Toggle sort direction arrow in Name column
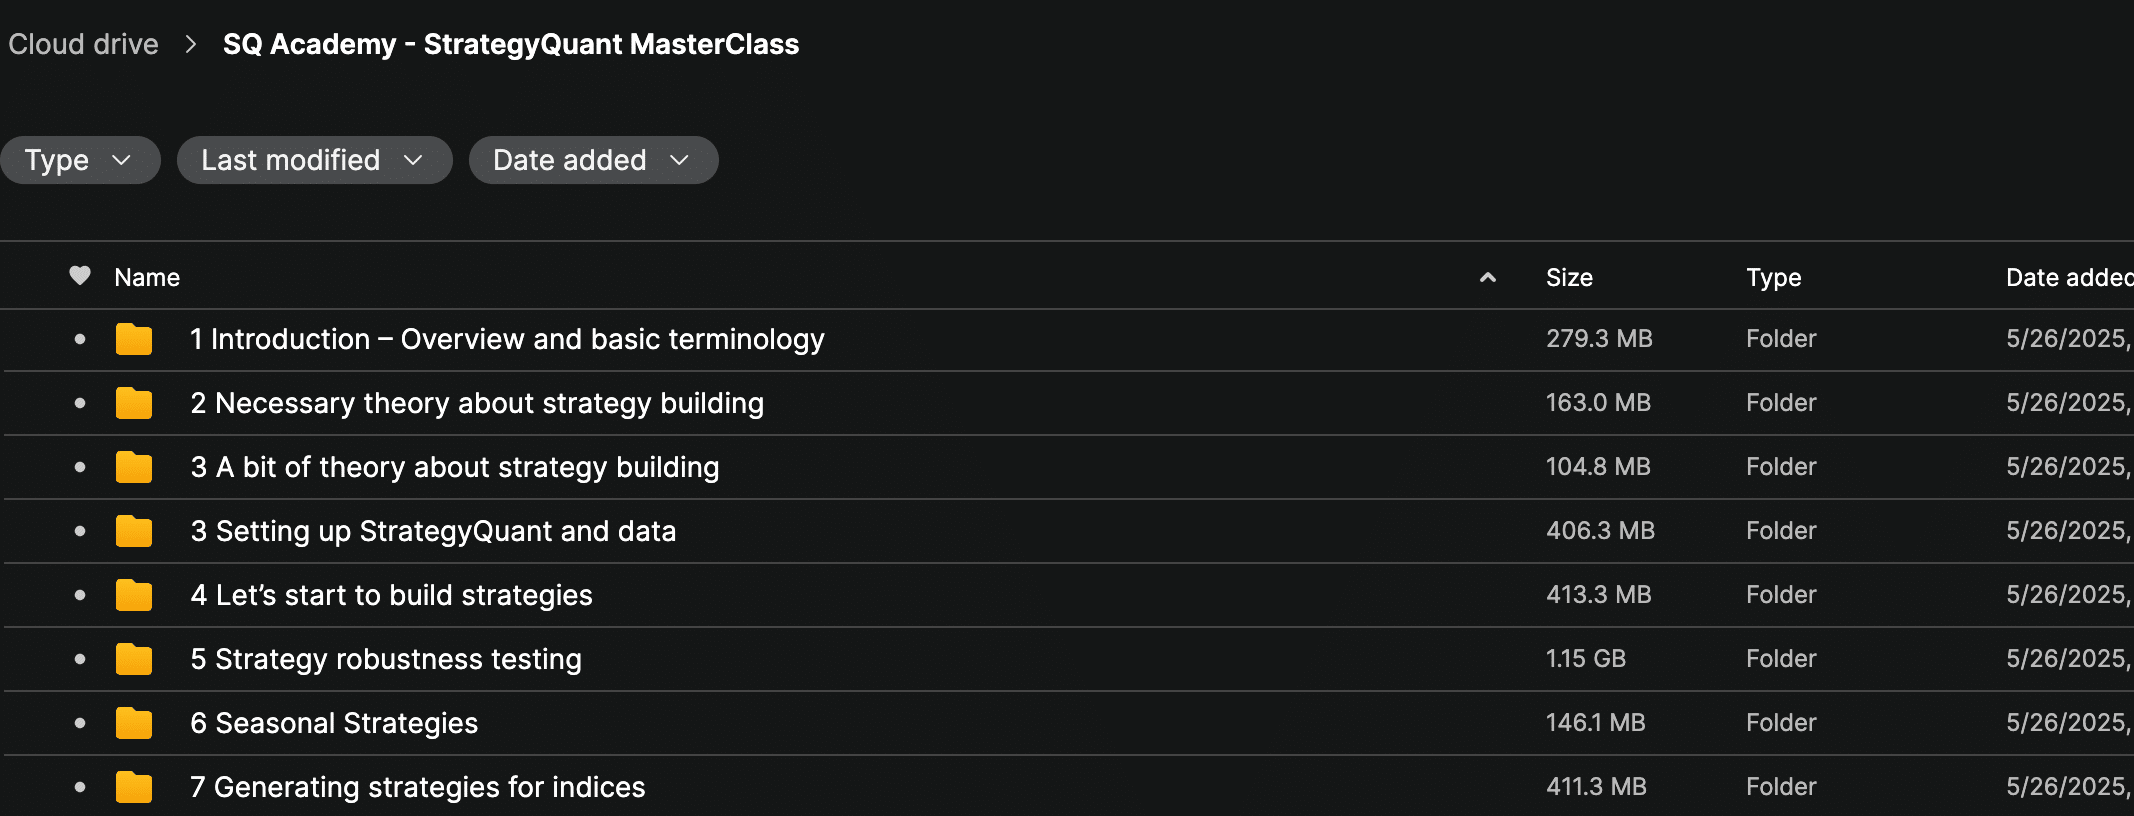The width and height of the screenshot is (2134, 816). (x=1488, y=278)
